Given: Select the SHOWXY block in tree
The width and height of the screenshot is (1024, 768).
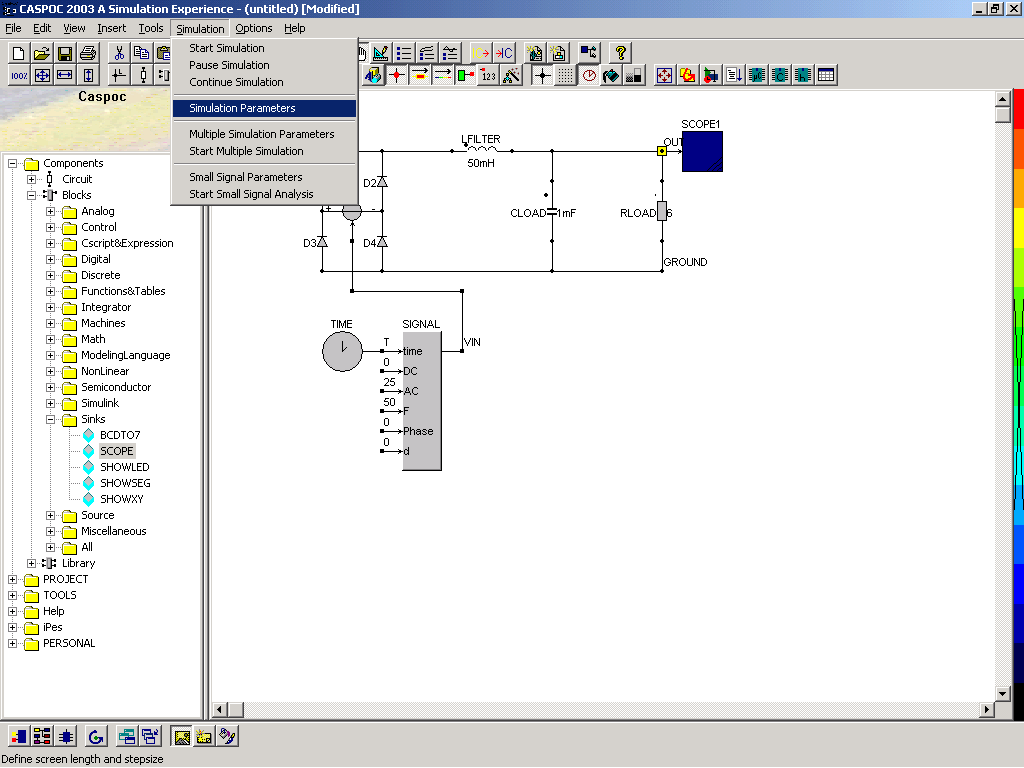Looking at the screenshot, I should point(121,499).
